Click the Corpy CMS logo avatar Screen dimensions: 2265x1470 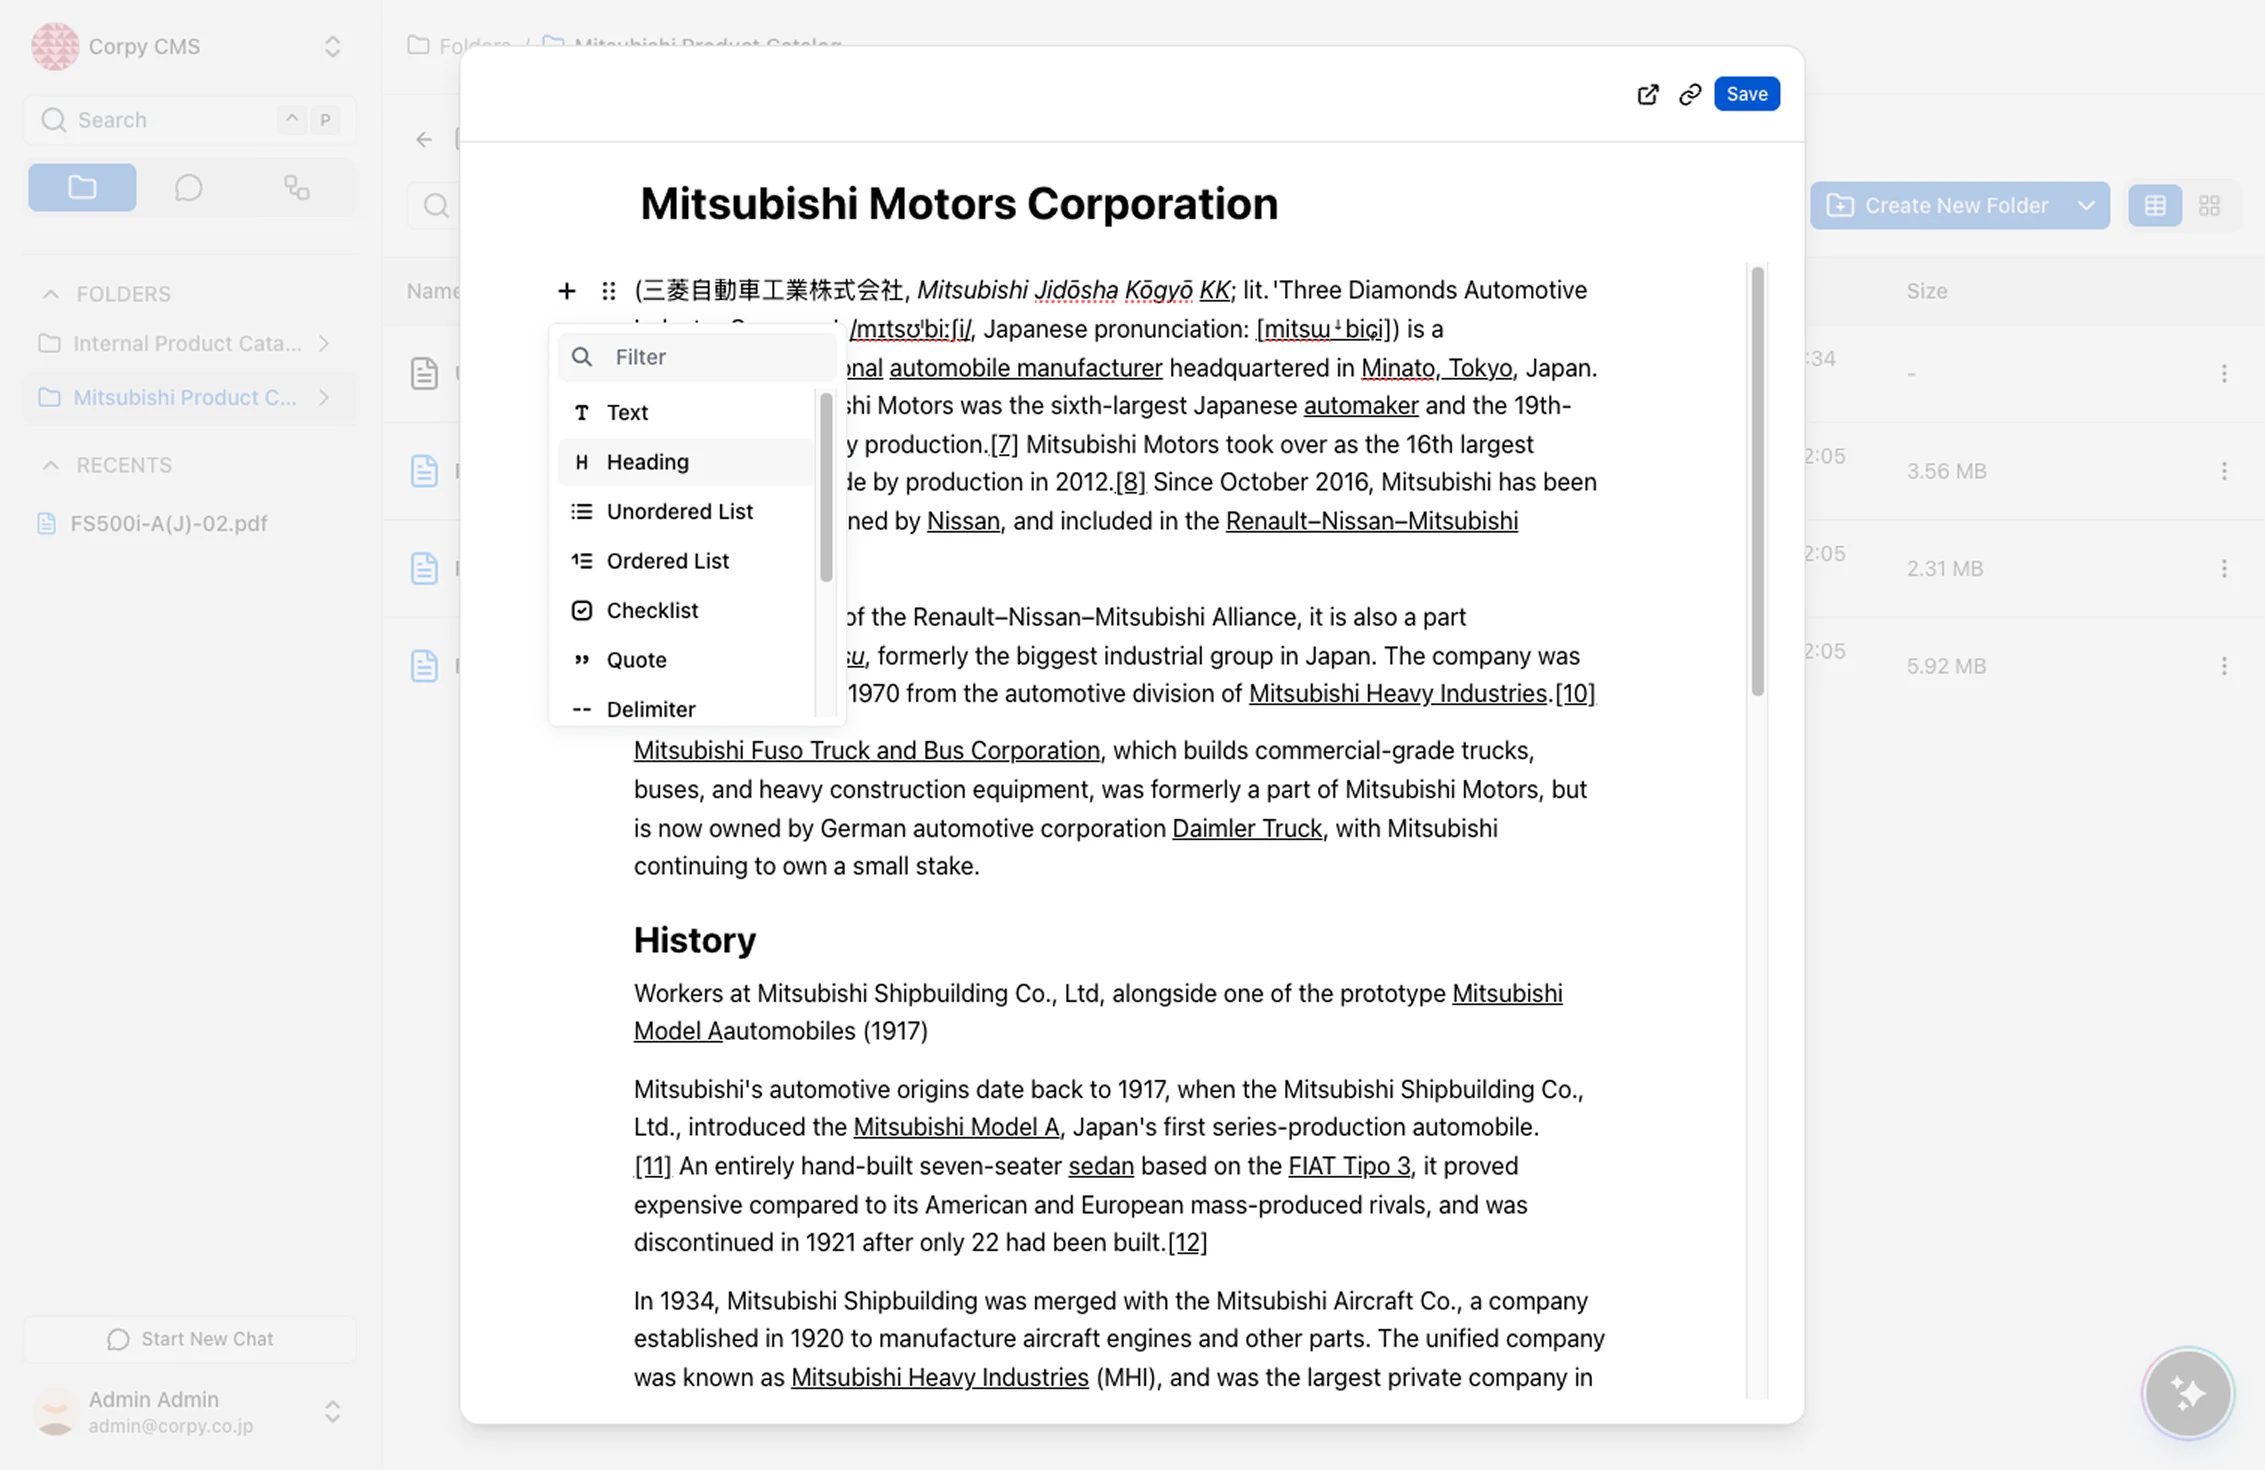(55, 46)
